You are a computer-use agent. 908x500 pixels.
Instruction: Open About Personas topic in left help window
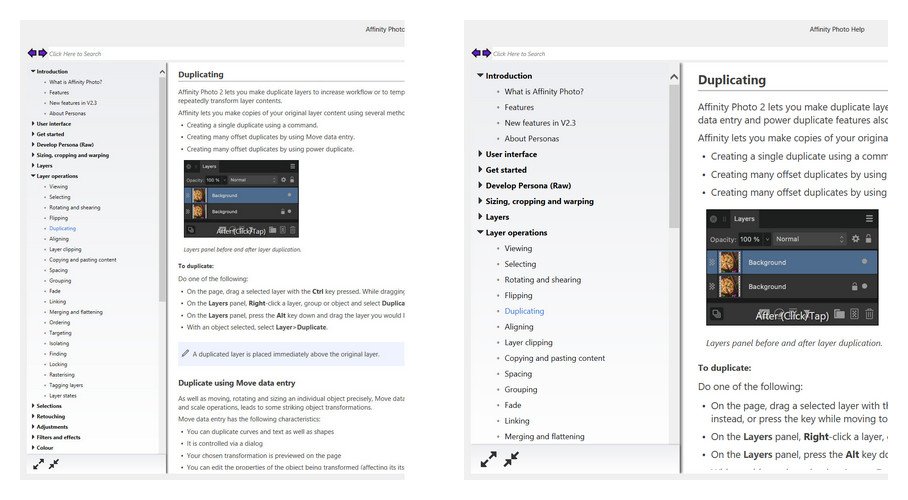coord(67,113)
